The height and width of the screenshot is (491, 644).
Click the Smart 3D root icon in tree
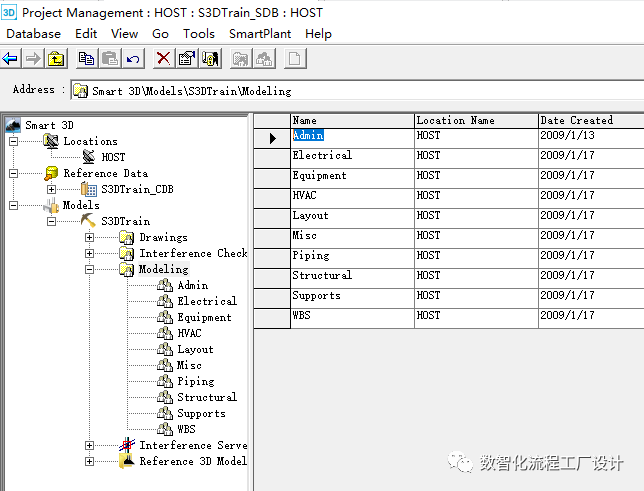13,125
